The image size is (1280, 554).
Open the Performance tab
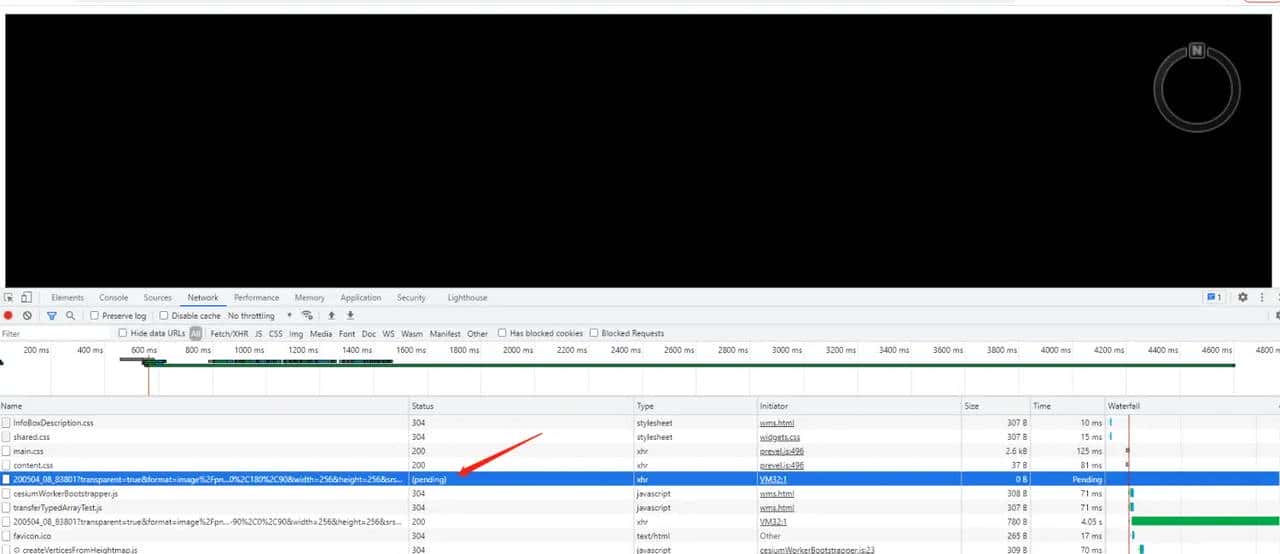256,298
